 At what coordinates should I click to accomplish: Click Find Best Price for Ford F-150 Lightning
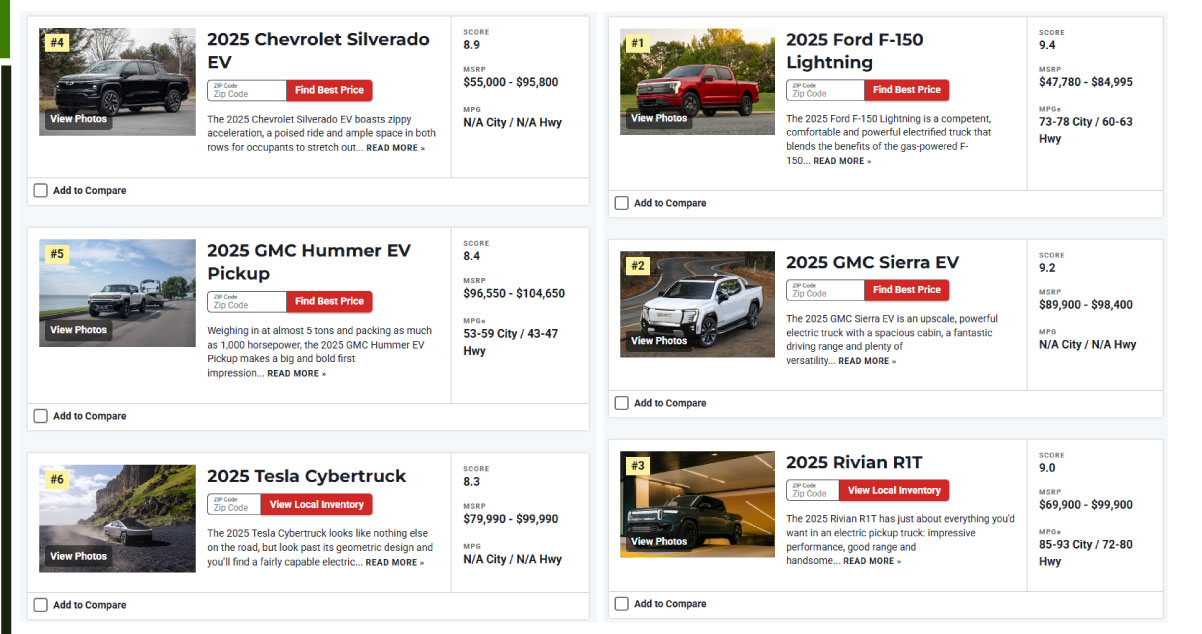pos(906,90)
